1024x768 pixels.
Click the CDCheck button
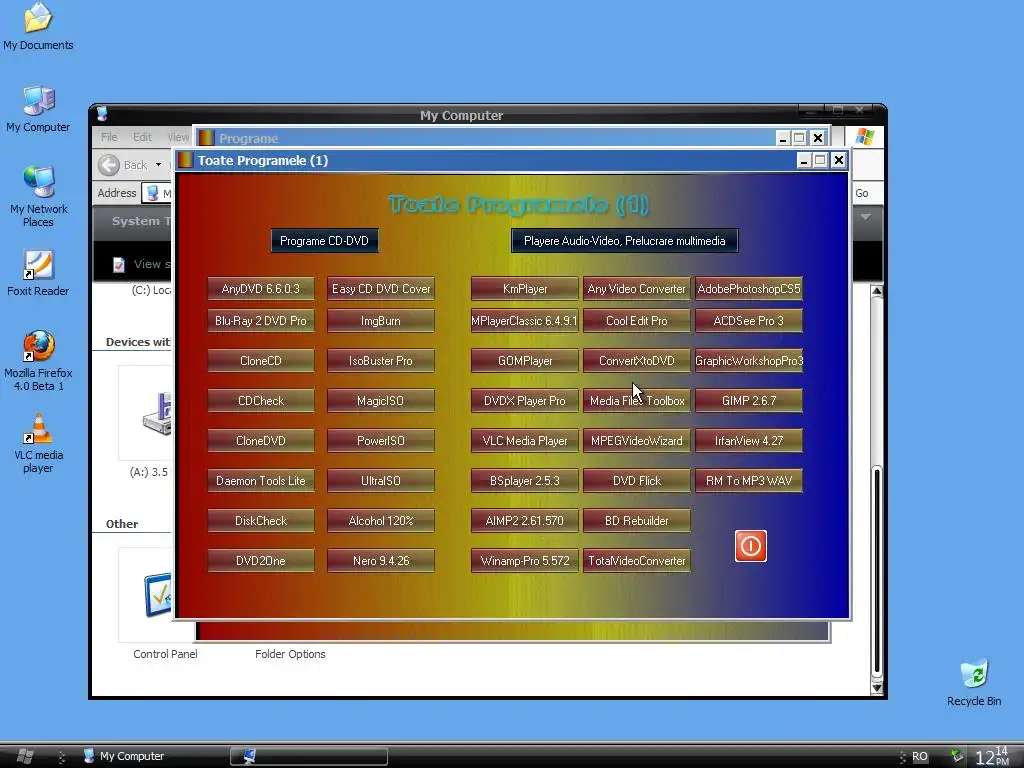pos(261,400)
